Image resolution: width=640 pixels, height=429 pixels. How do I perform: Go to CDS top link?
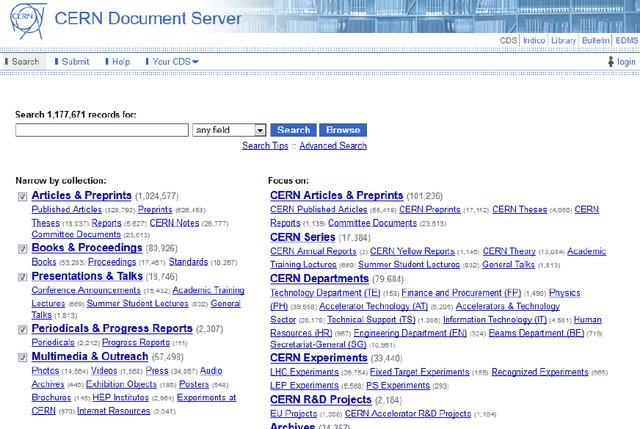pos(508,40)
